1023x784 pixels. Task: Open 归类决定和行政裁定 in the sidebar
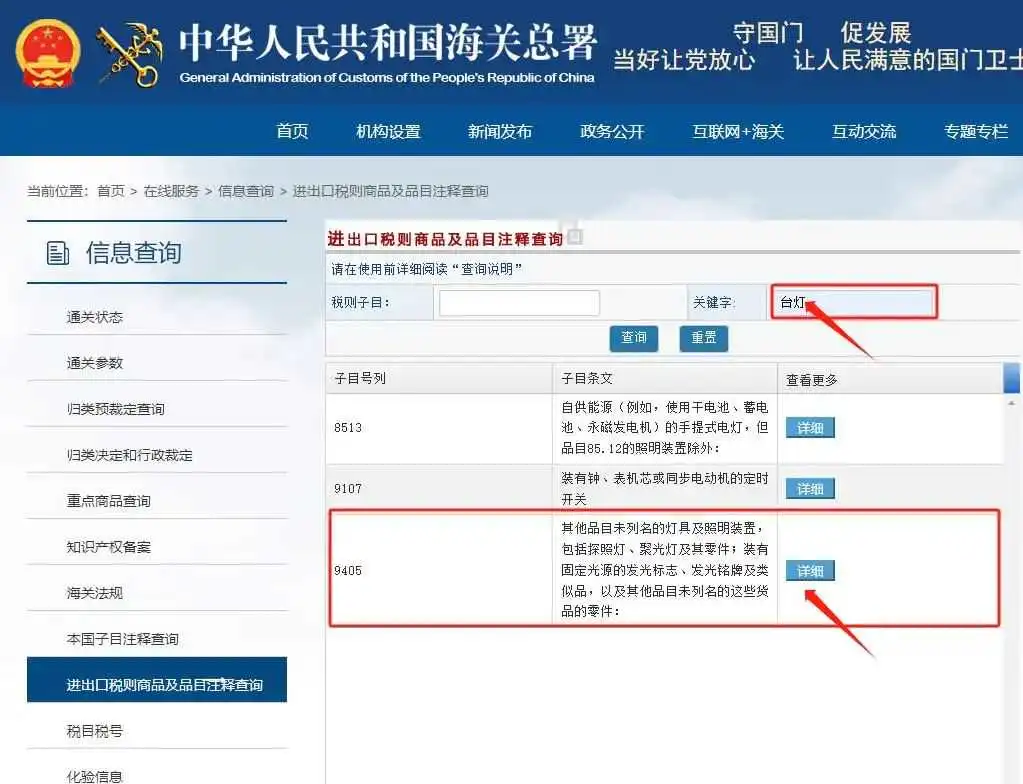pyautogui.click(x=129, y=455)
